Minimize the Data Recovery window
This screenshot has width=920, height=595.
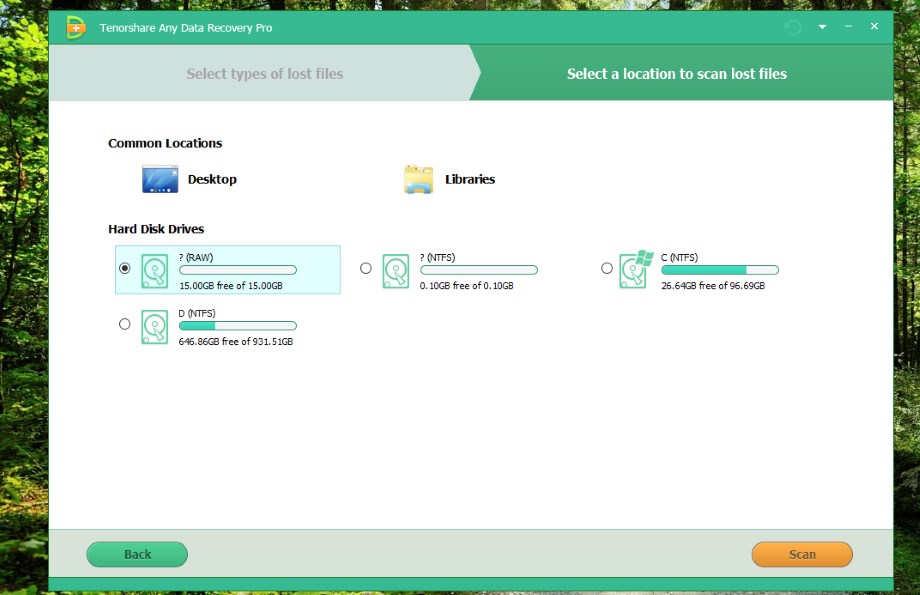pyautogui.click(x=848, y=28)
